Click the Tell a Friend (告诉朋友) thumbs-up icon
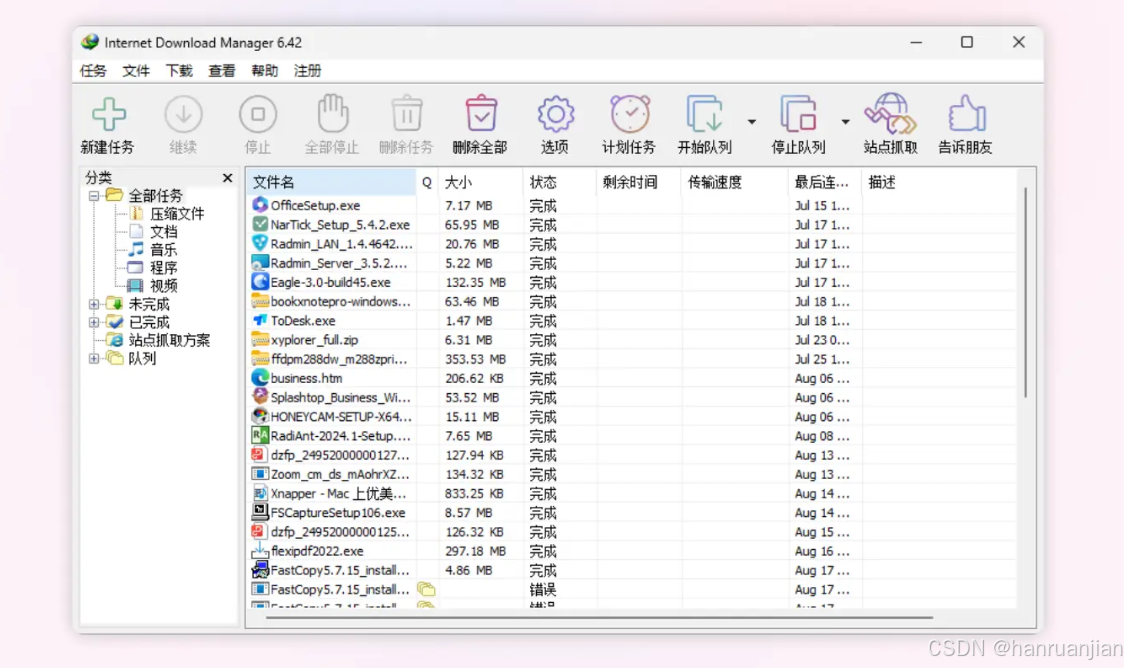 click(966, 114)
